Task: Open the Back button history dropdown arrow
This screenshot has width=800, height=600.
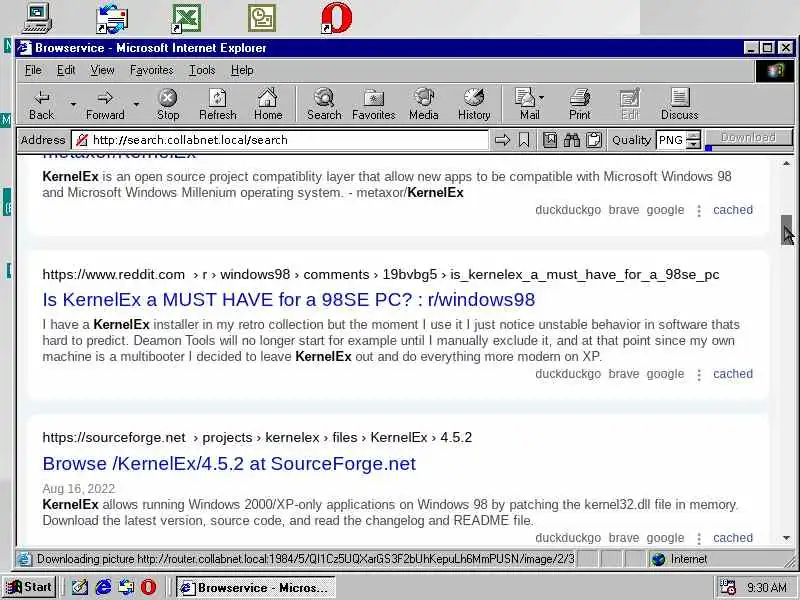Action: [73, 105]
